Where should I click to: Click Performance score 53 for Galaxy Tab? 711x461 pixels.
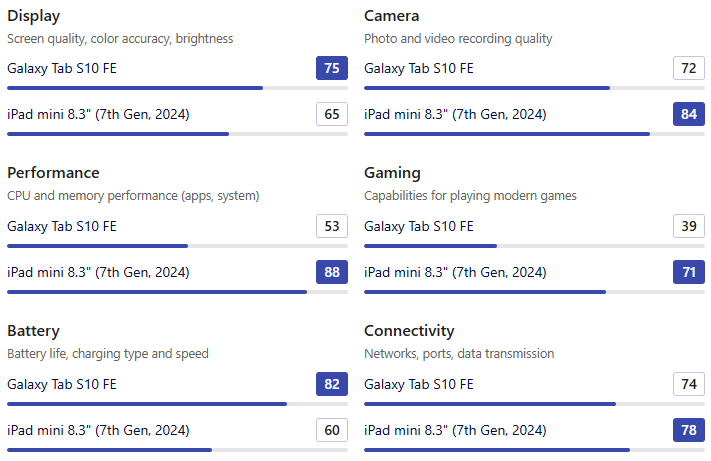(332, 226)
